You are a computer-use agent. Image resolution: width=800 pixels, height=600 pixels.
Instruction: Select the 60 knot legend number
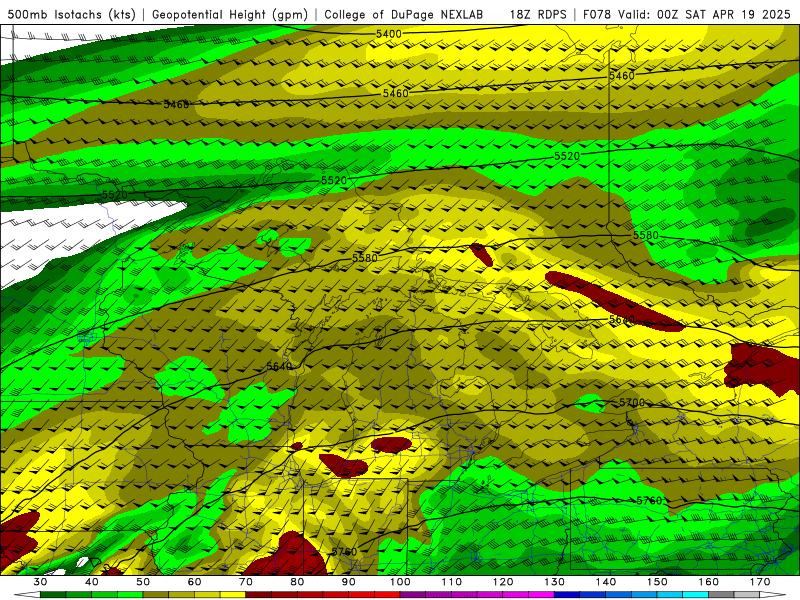pyautogui.click(x=194, y=582)
